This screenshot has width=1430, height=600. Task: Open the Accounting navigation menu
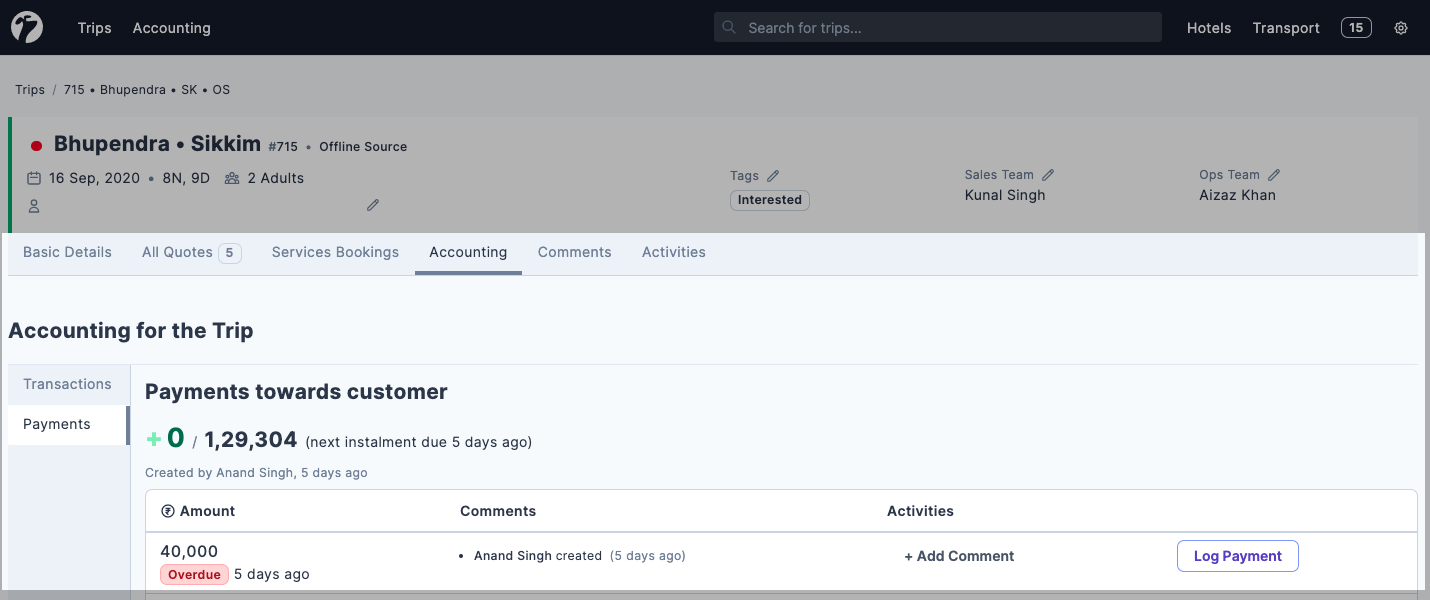coord(171,27)
